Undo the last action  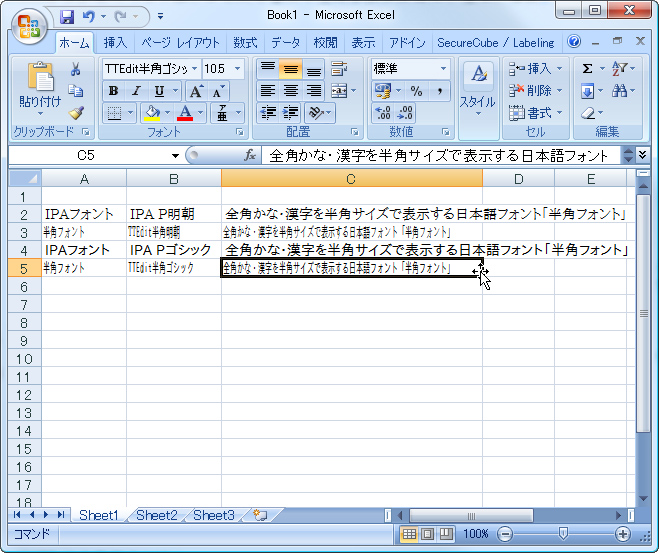89,16
